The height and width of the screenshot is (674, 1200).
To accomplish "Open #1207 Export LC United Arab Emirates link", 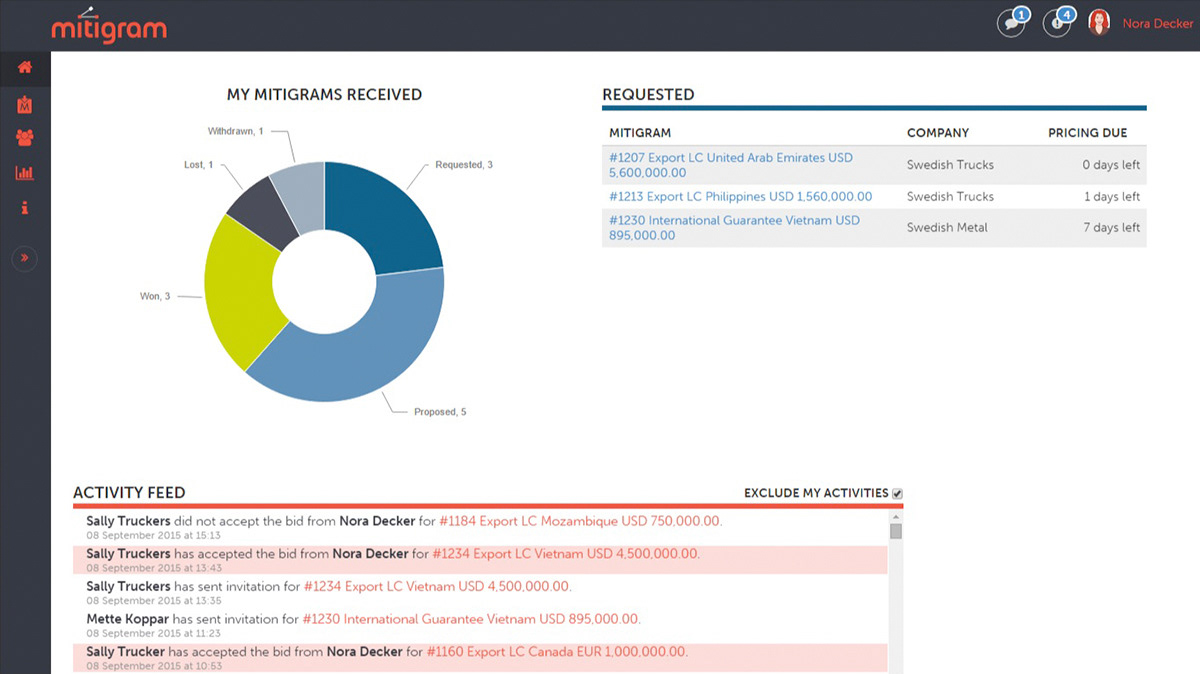I will [731, 165].
